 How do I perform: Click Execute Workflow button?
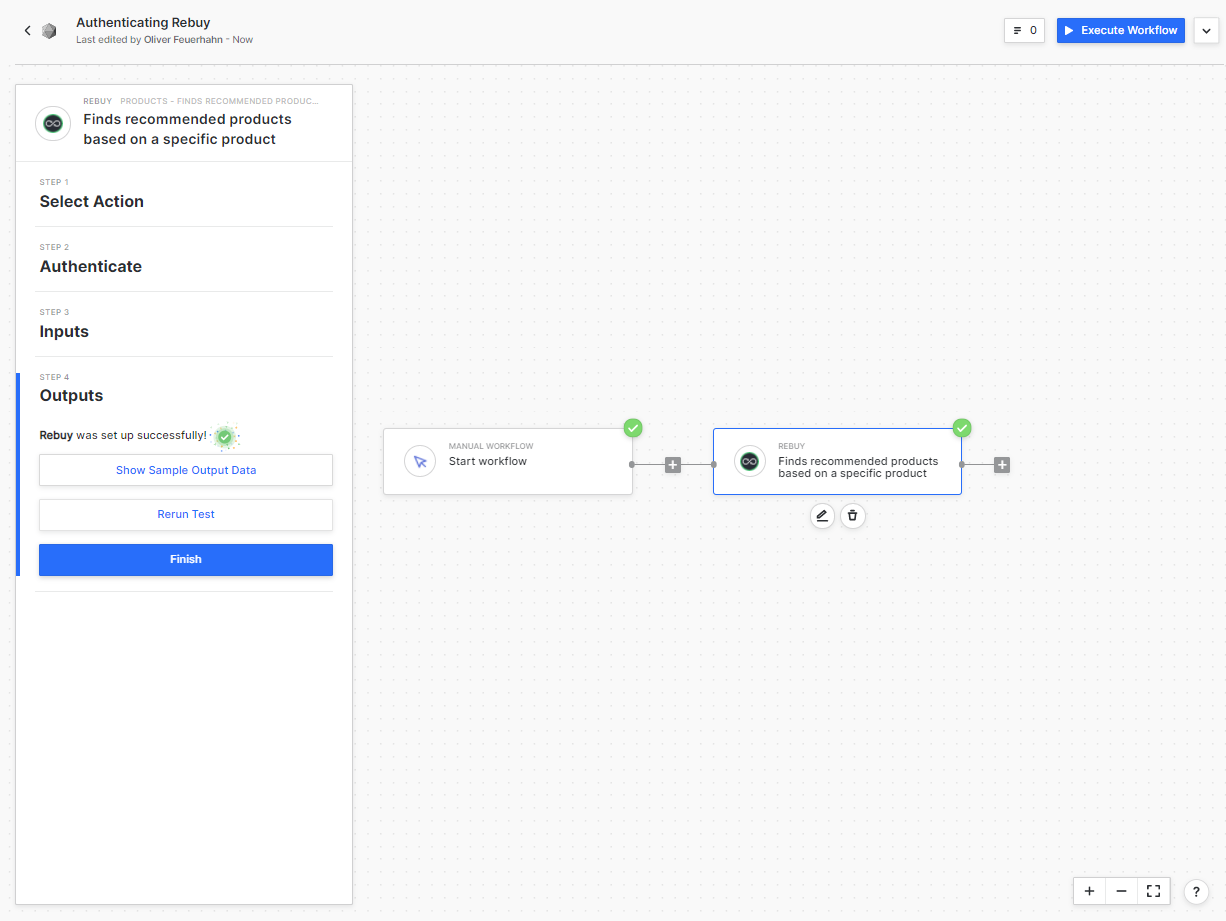[1121, 30]
